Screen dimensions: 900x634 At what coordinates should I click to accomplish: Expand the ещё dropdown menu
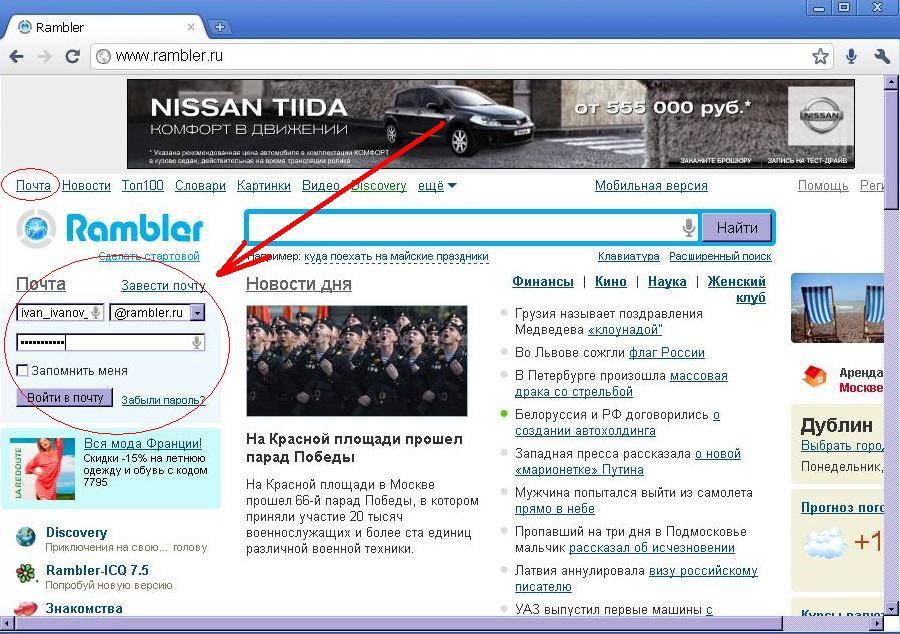pos(437,186)
